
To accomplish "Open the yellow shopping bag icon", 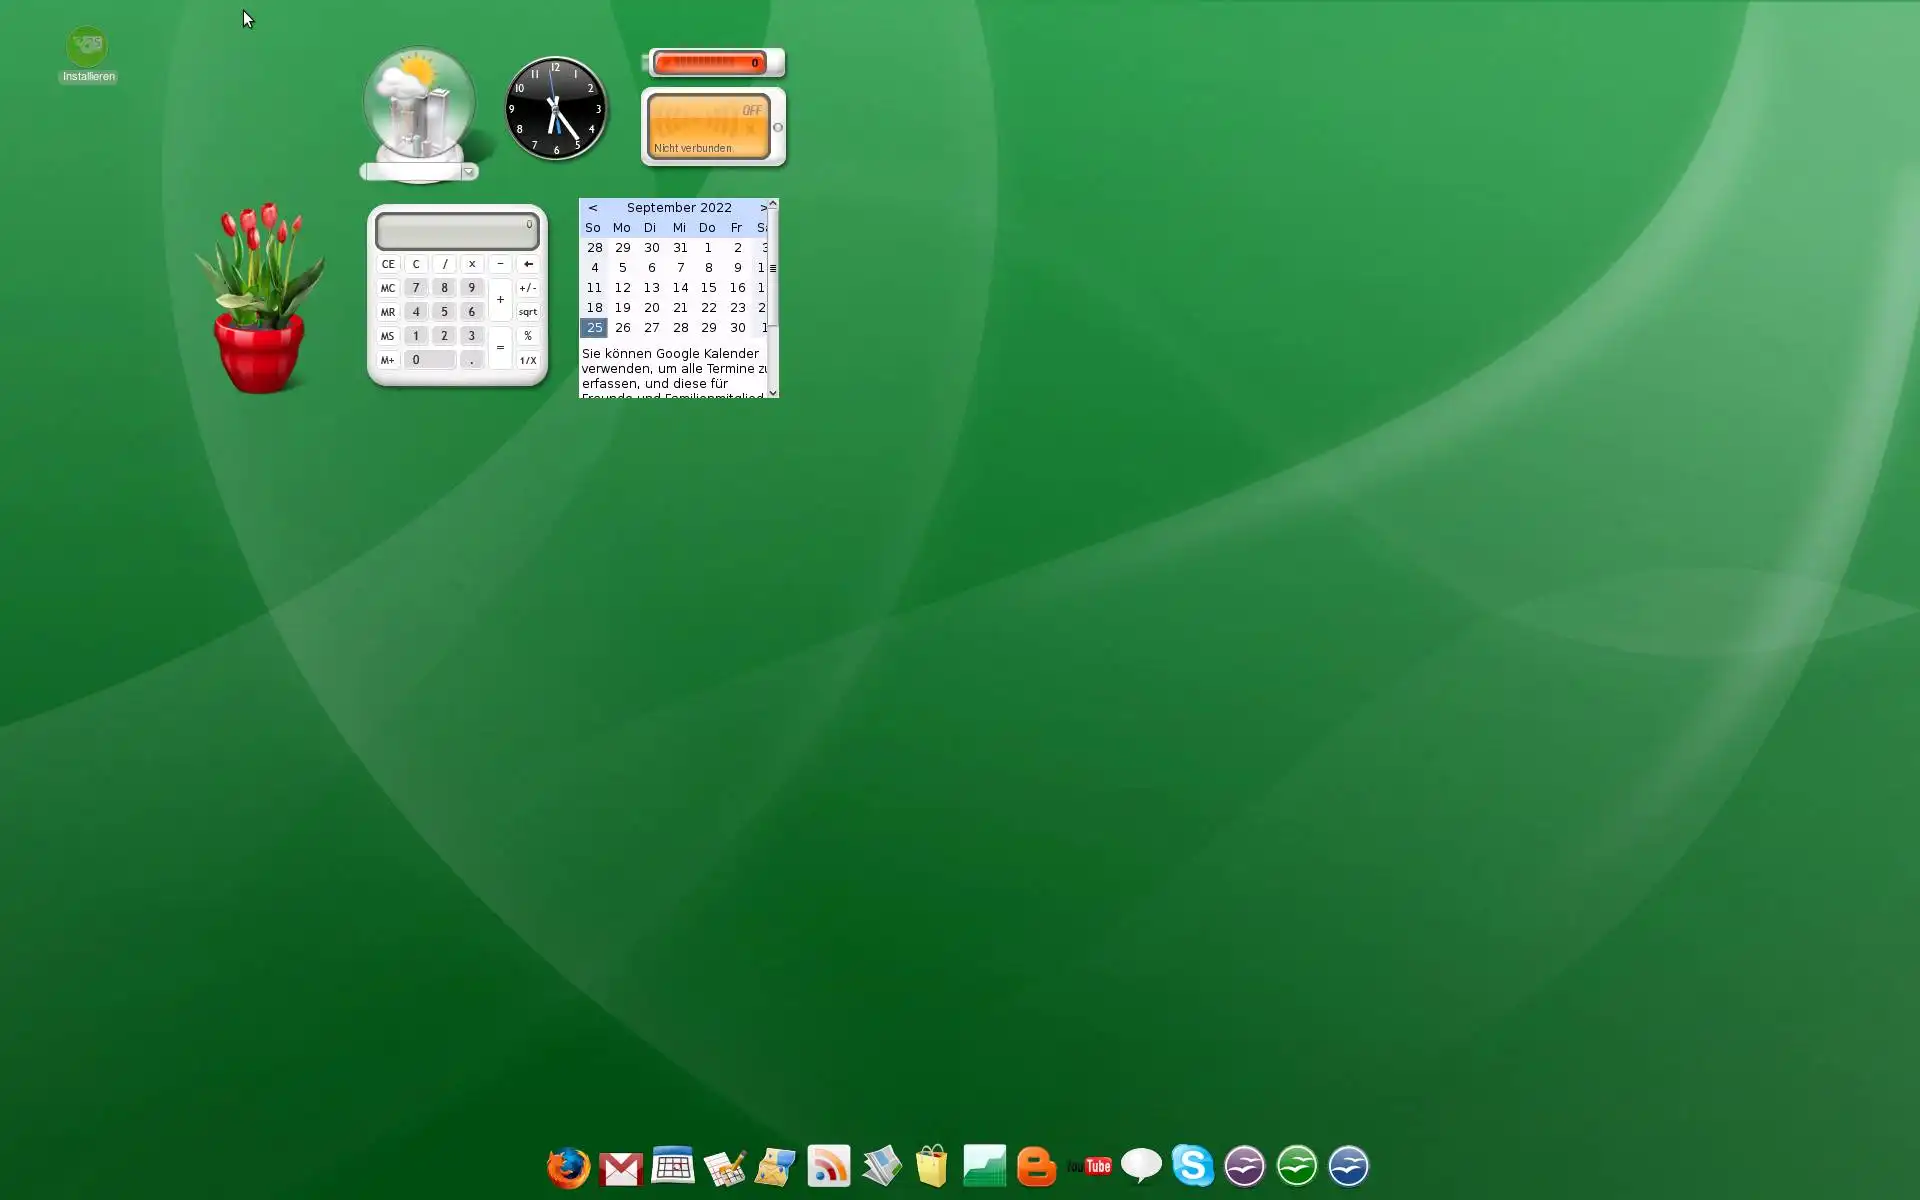I will tap(931, 1166).
